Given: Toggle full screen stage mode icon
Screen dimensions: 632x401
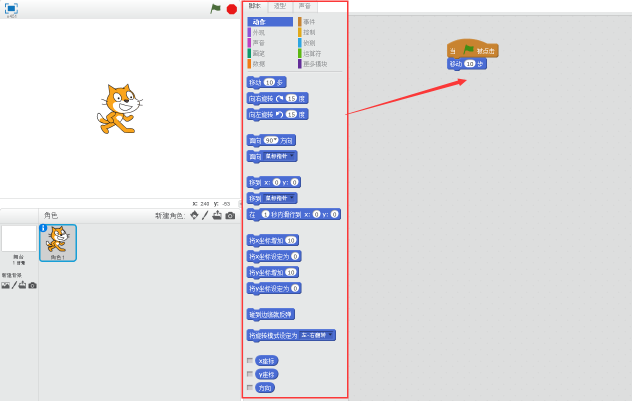Looking at the screenshot, I should (x=11, y=8).
